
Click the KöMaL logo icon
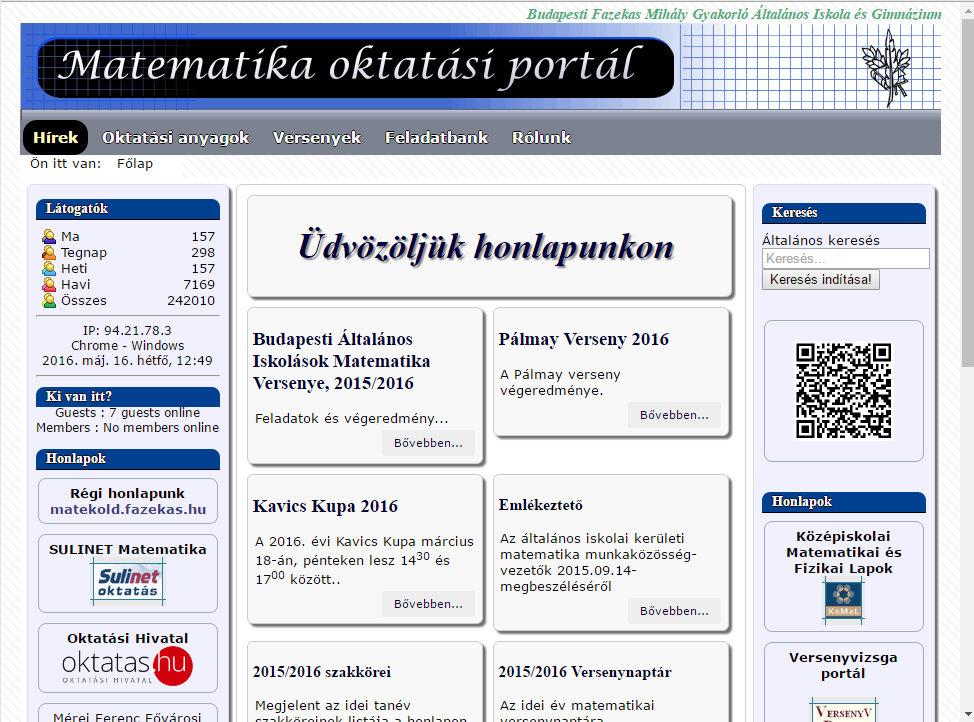[843, 600]
